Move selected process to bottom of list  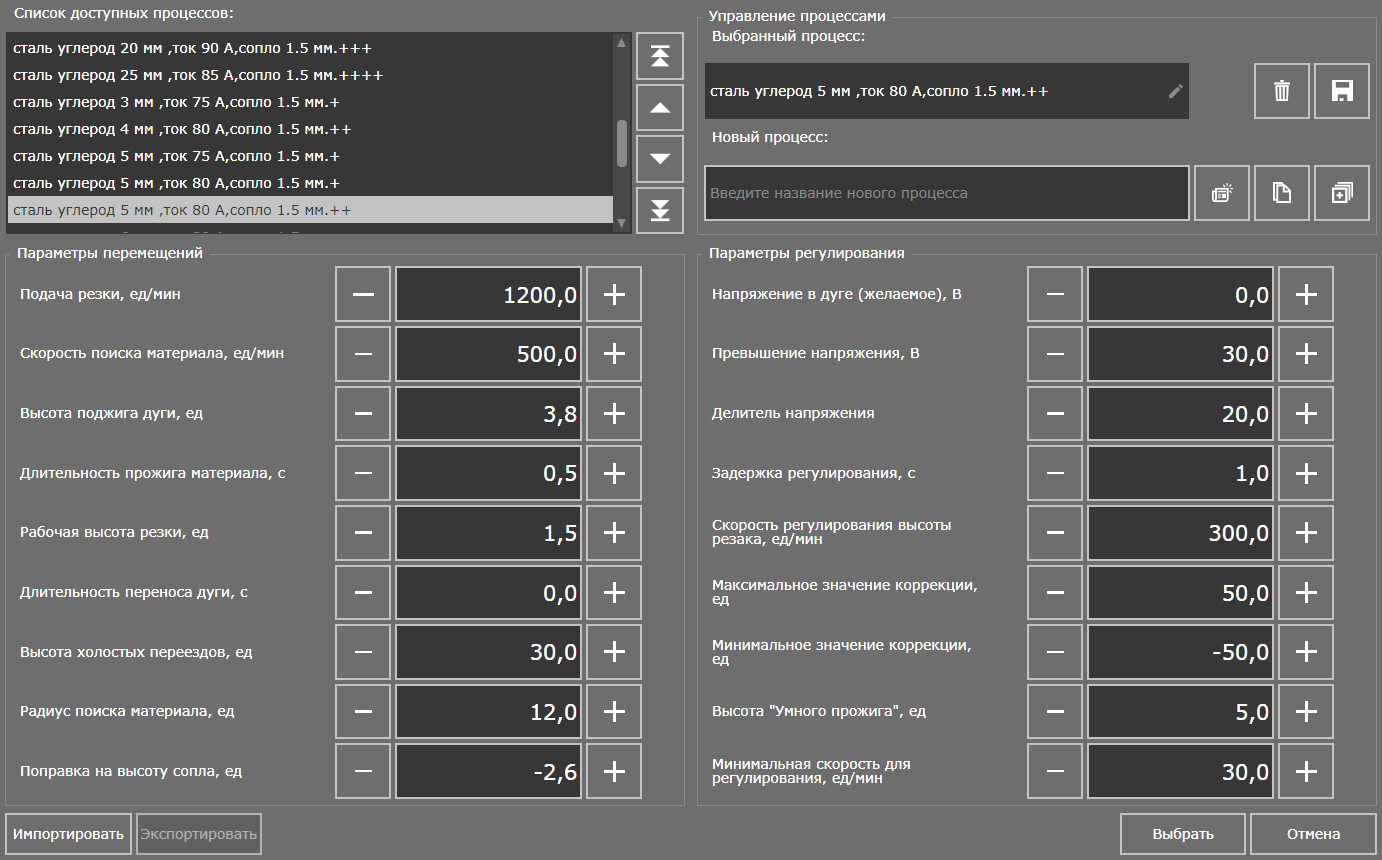[659, 210]
